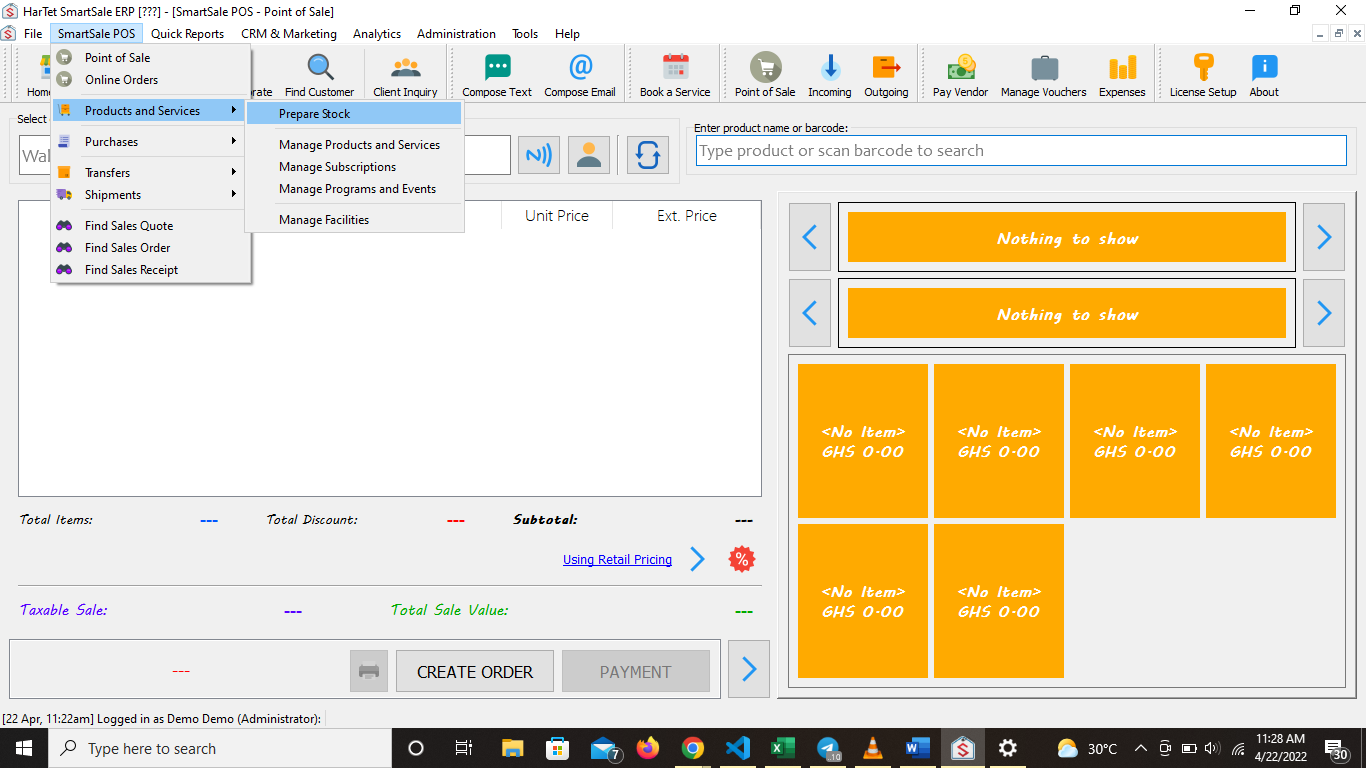
Task: Click the Windows Start button
Action: coord(24,748)
